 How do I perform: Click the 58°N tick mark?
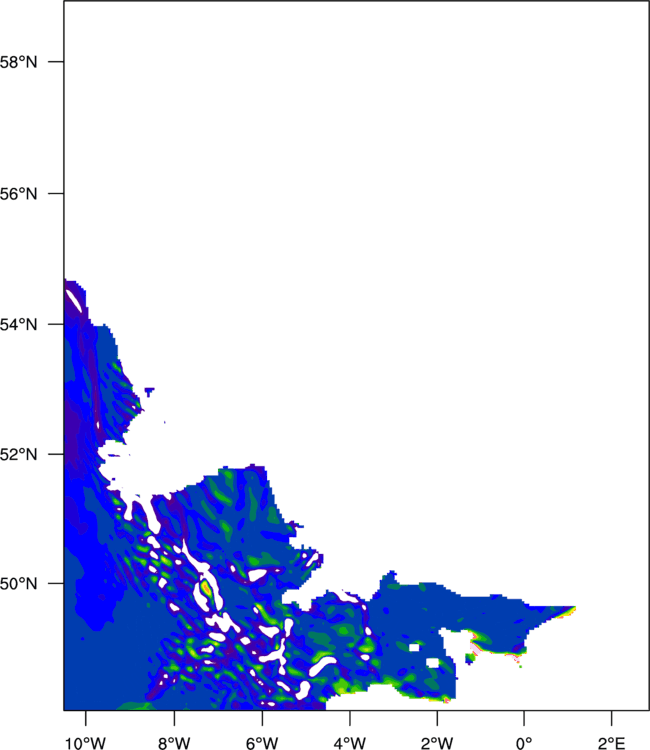(x=56, y=62)
